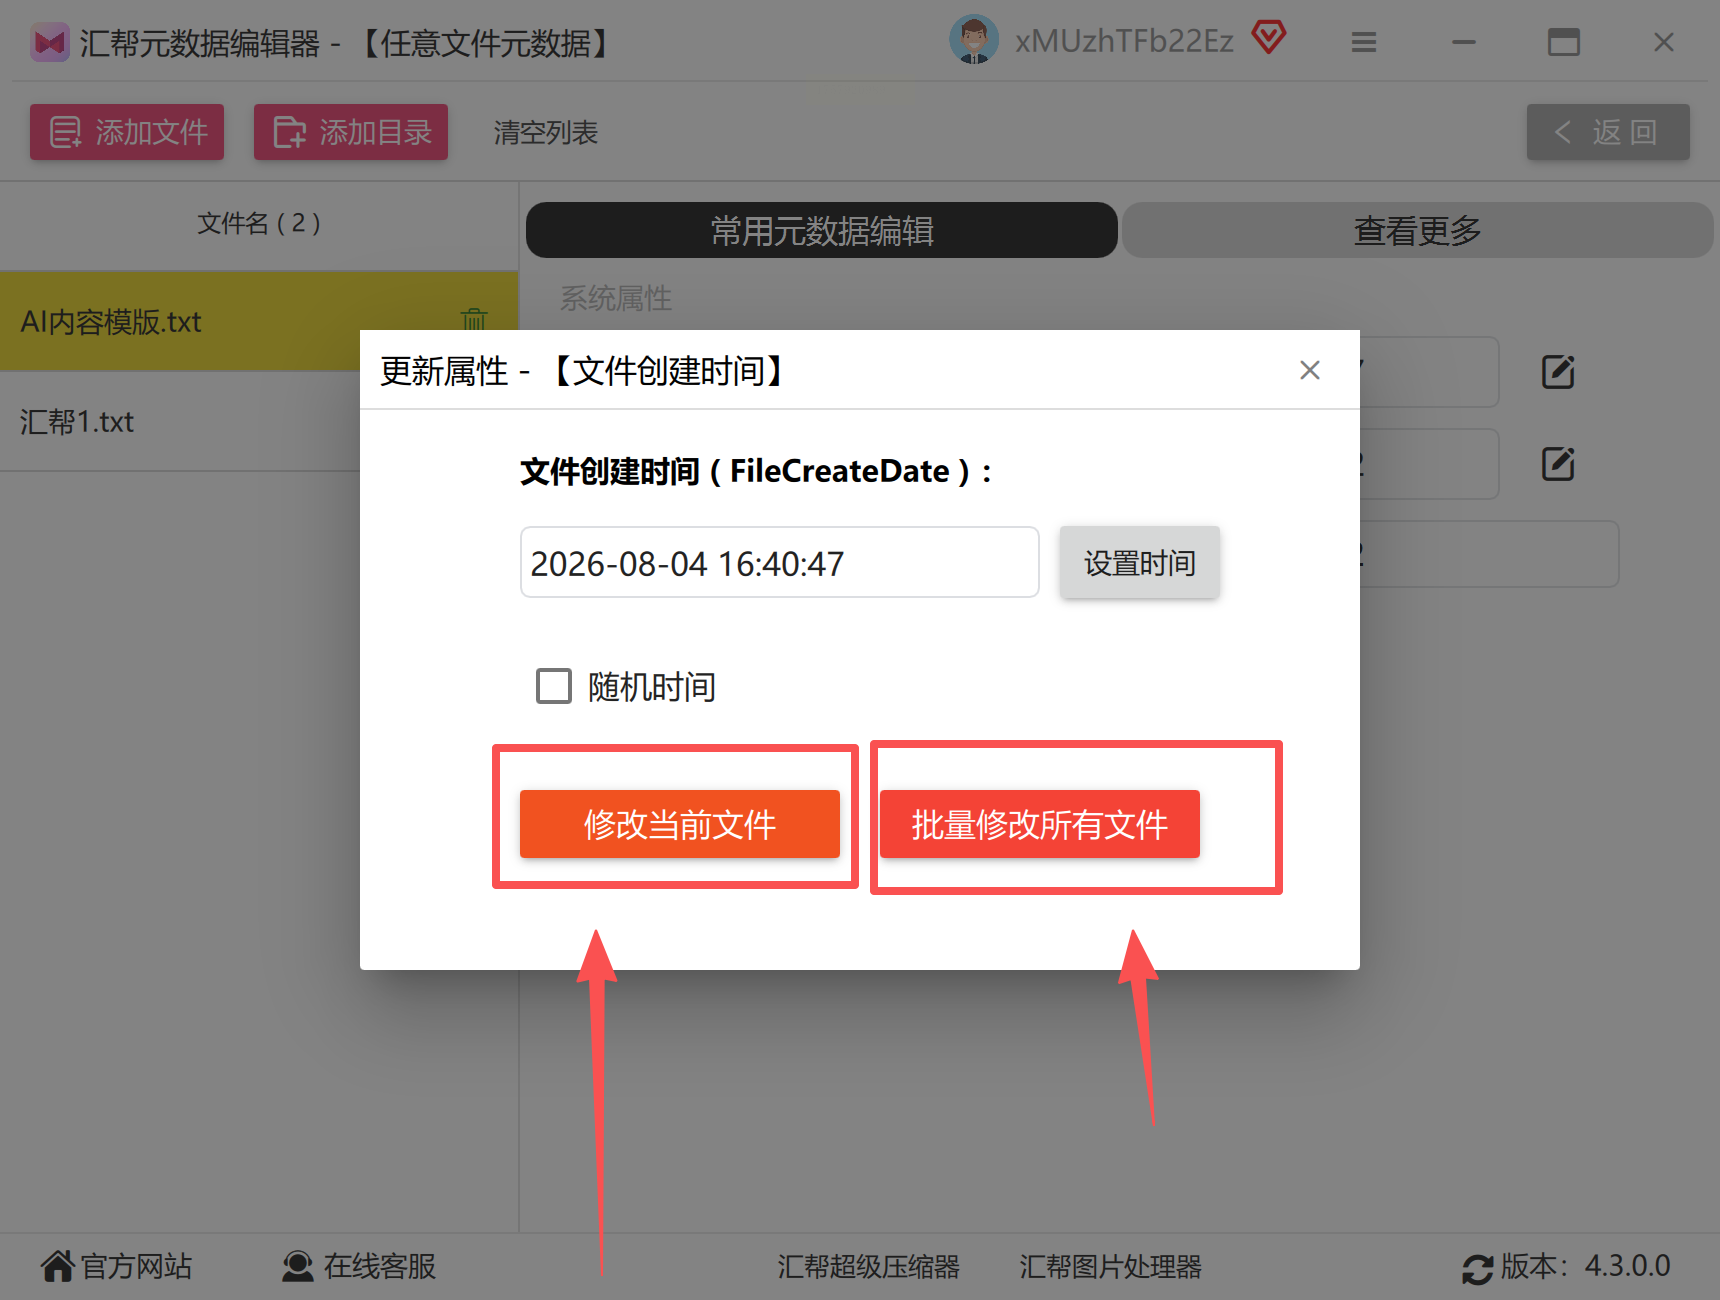Screen dimensions: 1720x1300
Task: Click the app logo icon in title bar
Action: 49,43
